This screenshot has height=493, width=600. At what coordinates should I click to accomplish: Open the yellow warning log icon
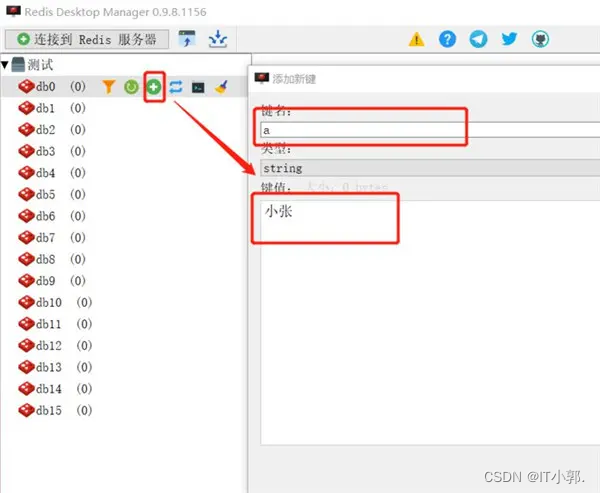pyautogui.click(x=416, y=39)
